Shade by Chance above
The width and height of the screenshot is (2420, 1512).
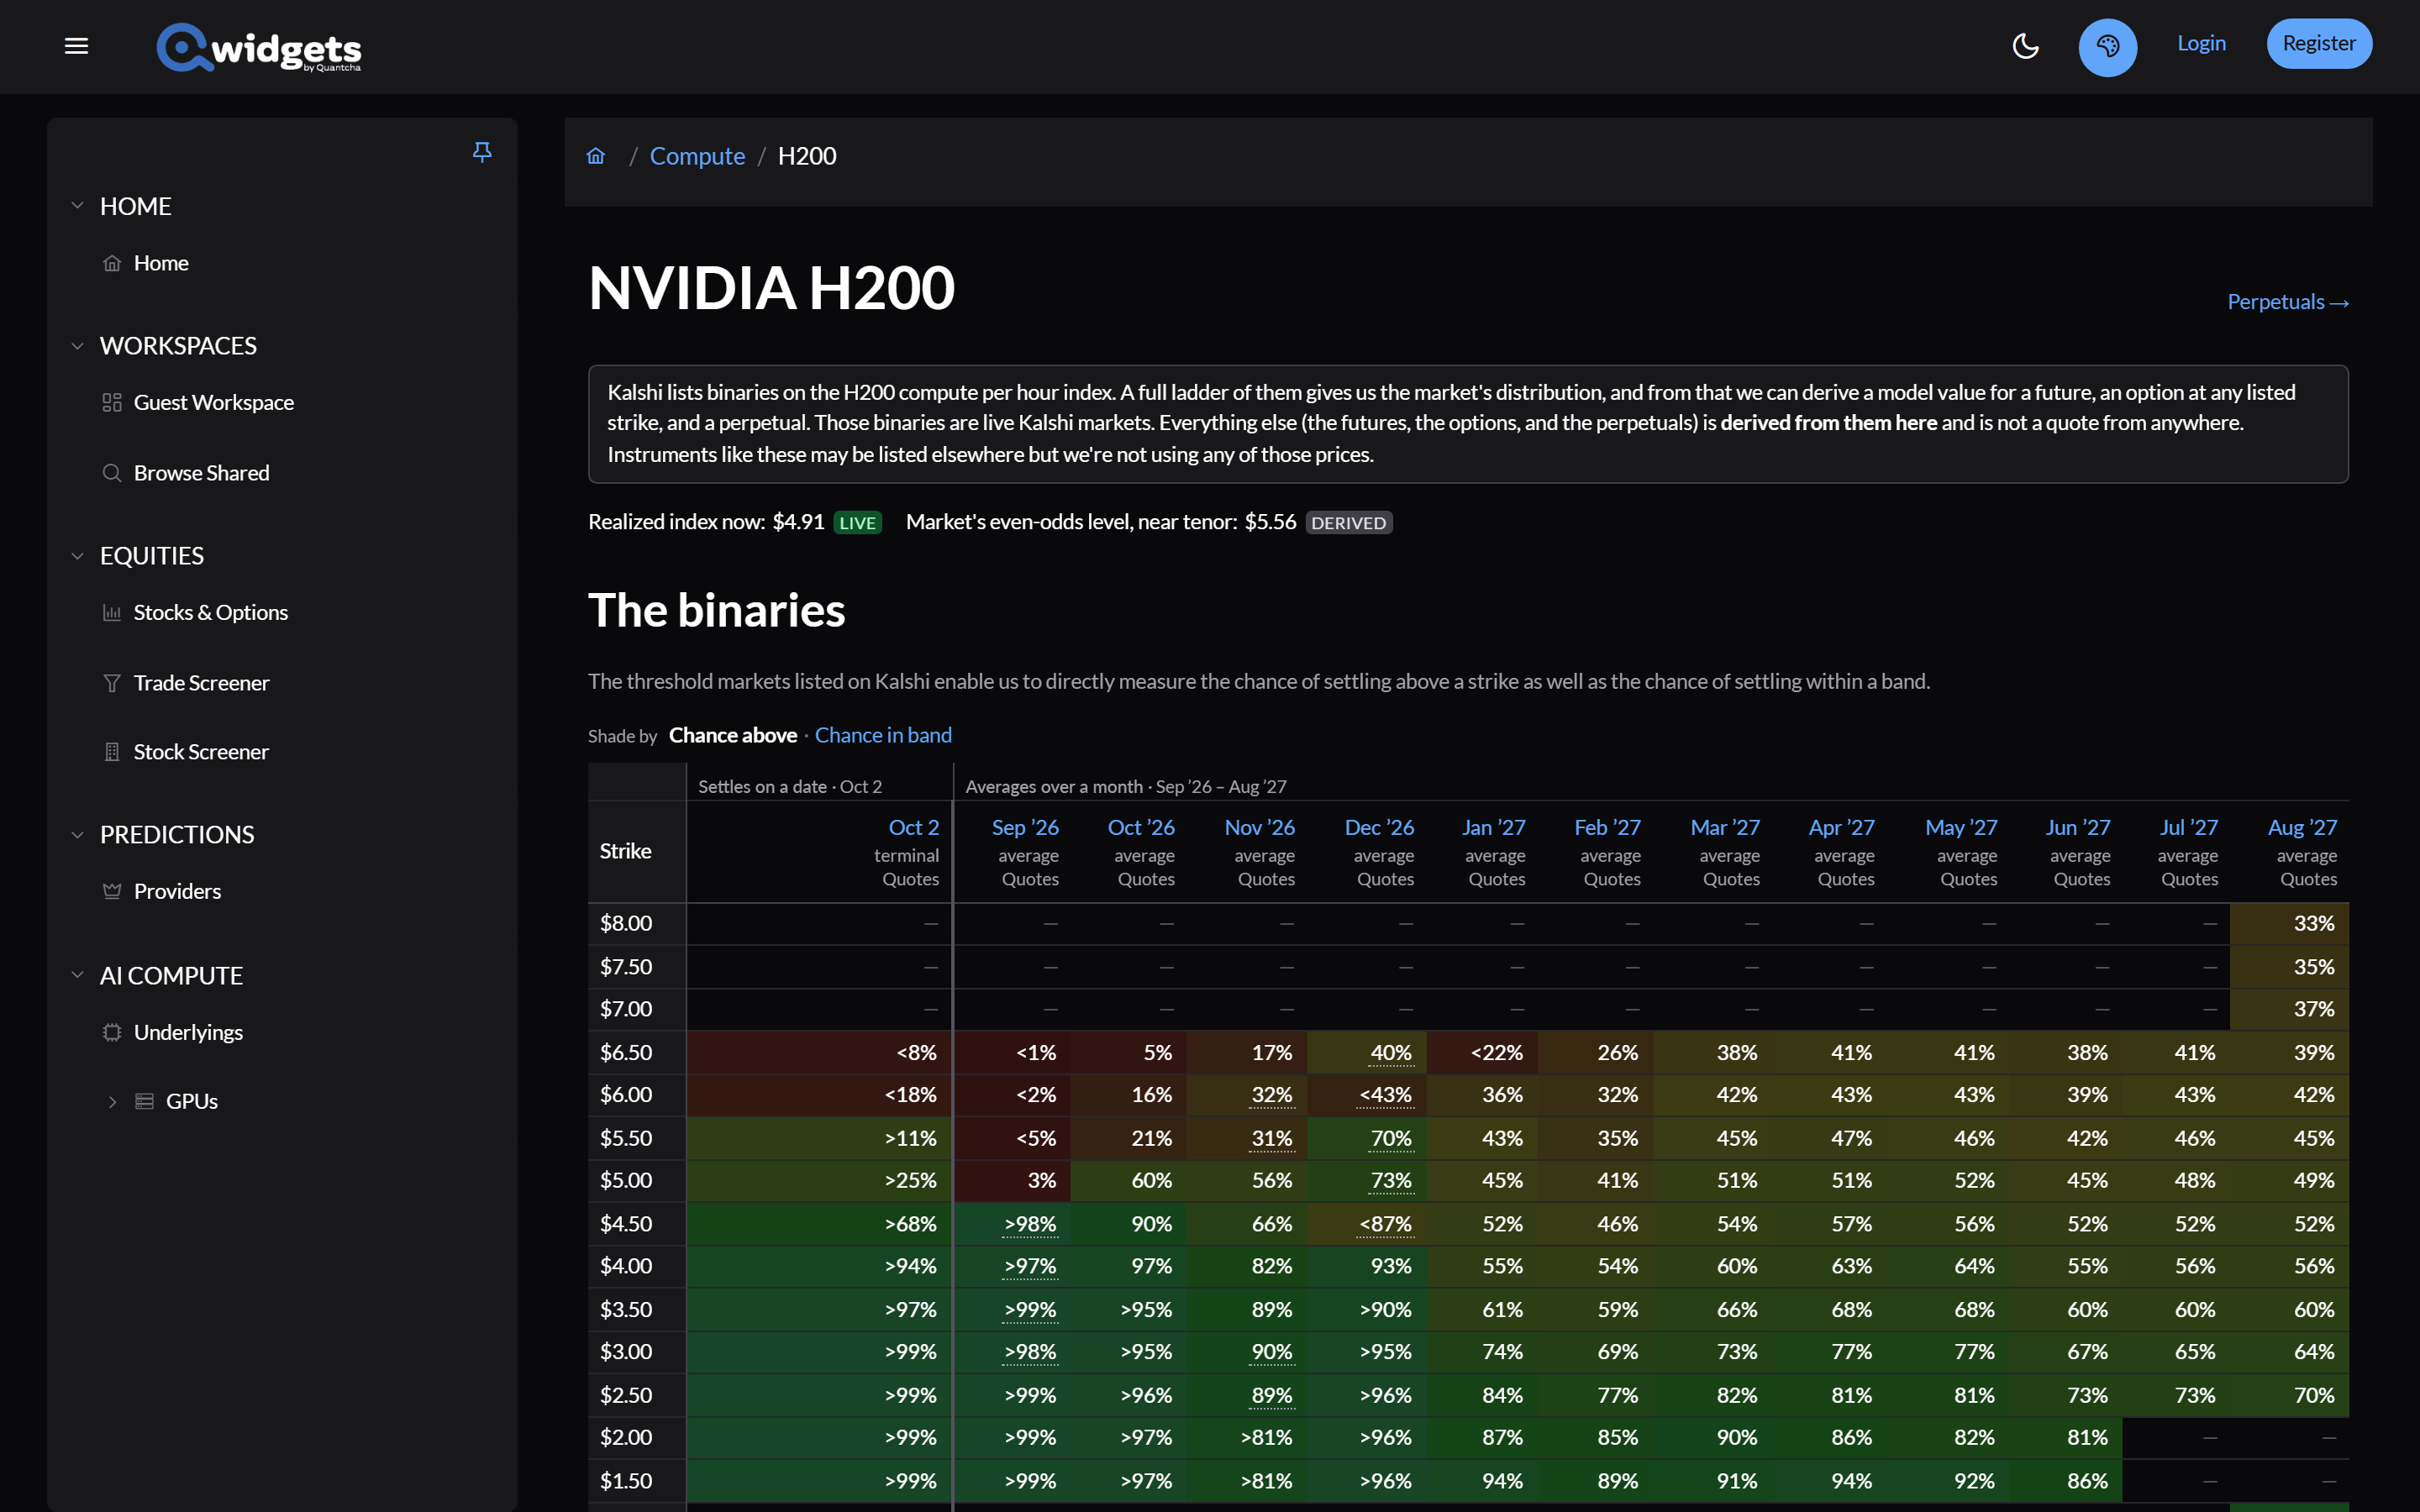pyautogui.click(x=732, y=735)
